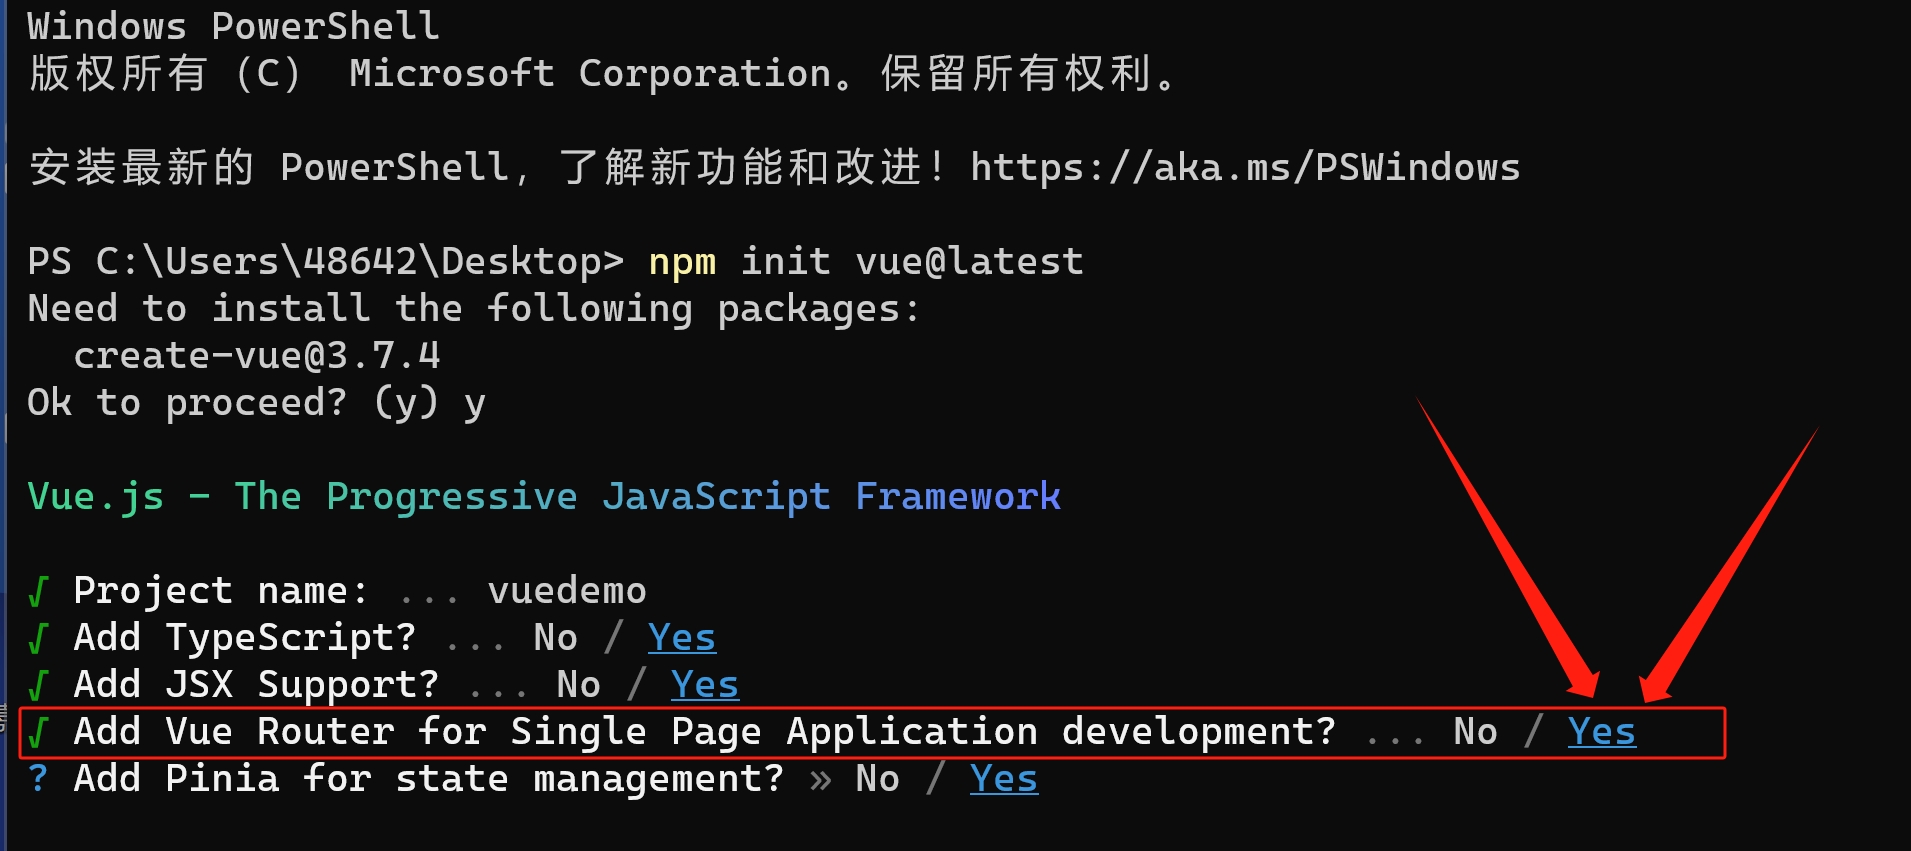Viewport: 1911px width, 851px height.
Task: Pick No on the Vue Router prompt
Action: click(1475, 732)
